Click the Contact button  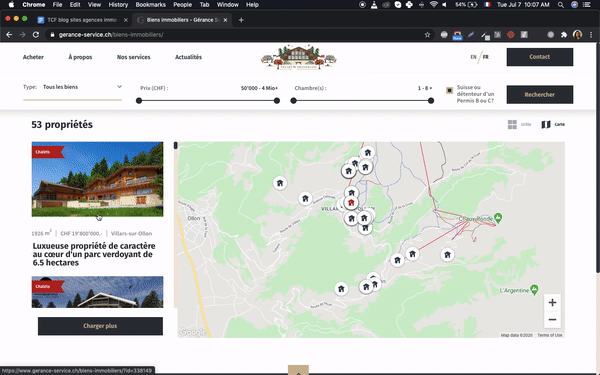click(x=540, y=57)
